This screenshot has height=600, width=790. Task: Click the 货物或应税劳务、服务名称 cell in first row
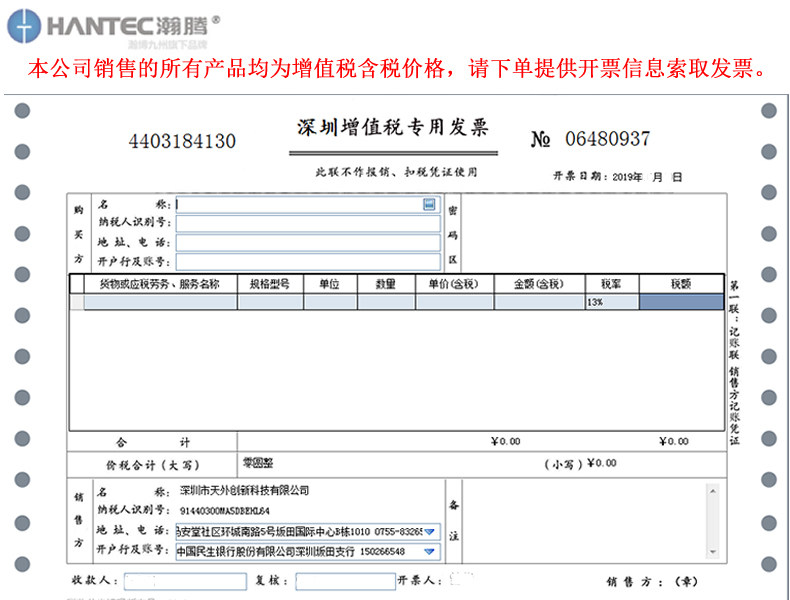[x=160, y=302]
